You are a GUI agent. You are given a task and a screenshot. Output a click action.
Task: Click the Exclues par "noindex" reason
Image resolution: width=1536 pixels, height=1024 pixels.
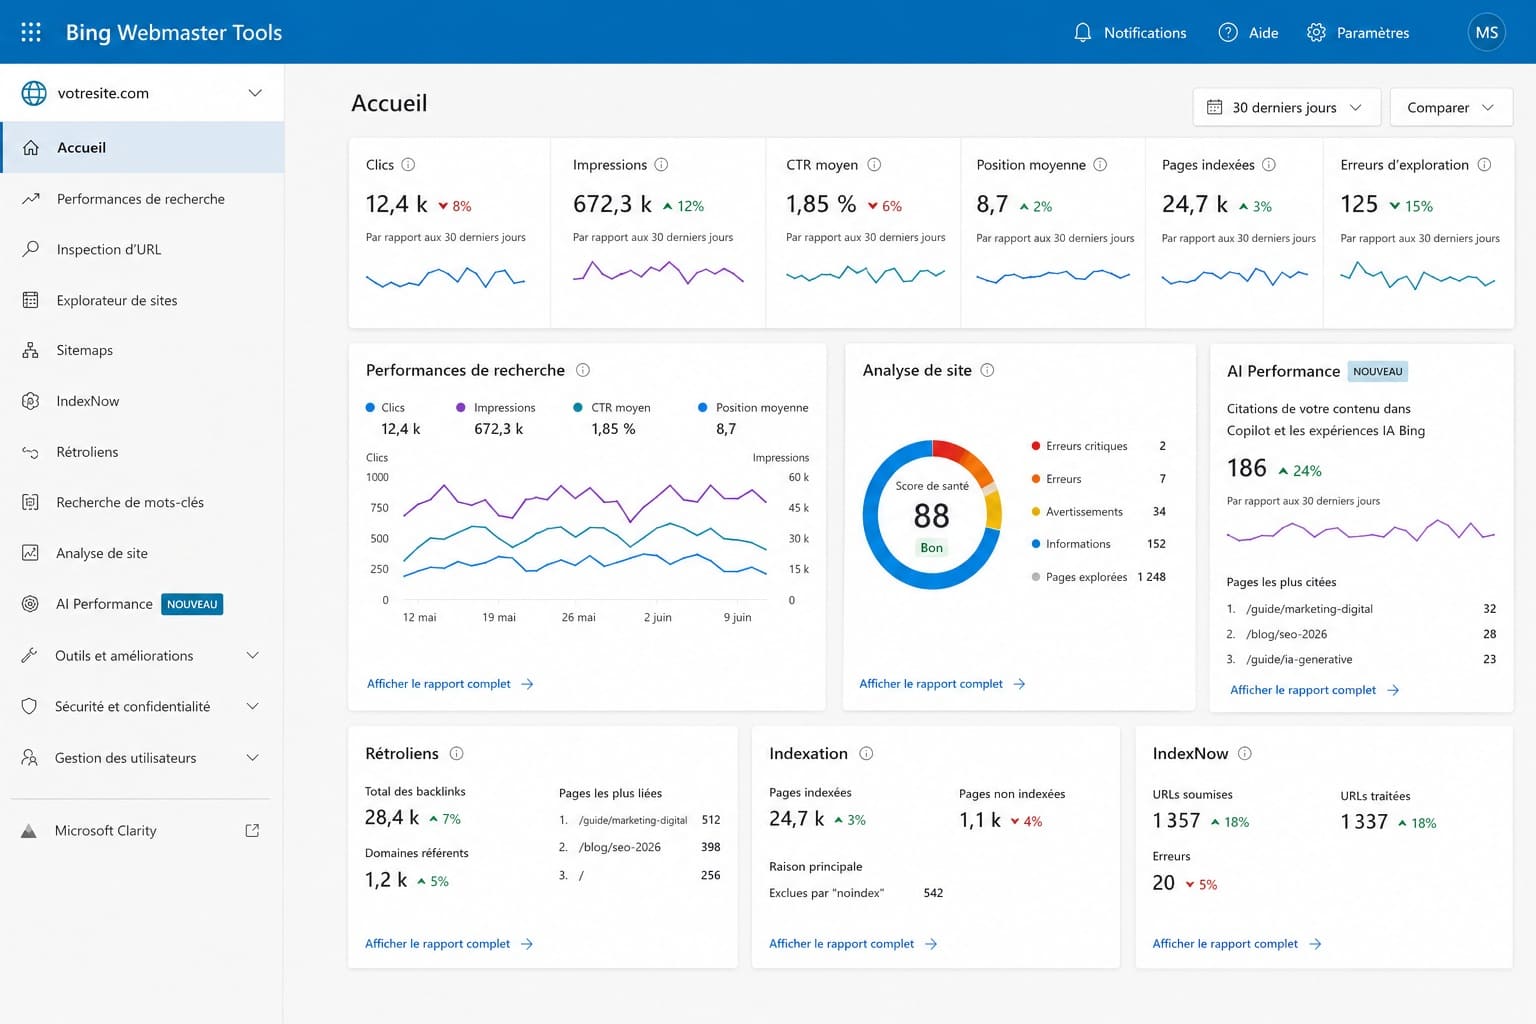pyautogui.click(x=826, y=893)
